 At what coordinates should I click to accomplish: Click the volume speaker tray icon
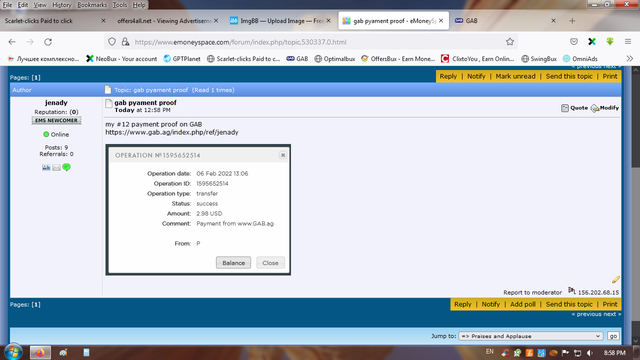(x=589, y=353)
